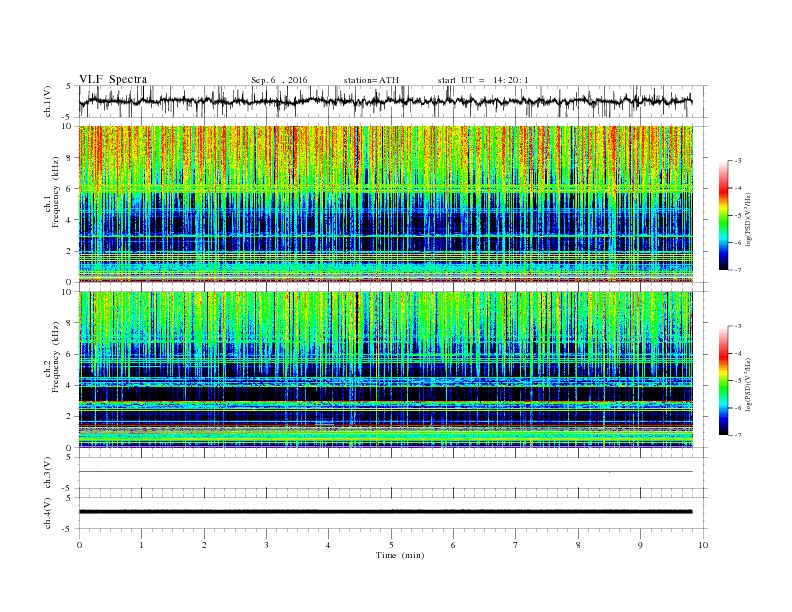792x612 pixels.
Task: Click inside the ch.1 spectrogram panel
Action: coord(385,204)
